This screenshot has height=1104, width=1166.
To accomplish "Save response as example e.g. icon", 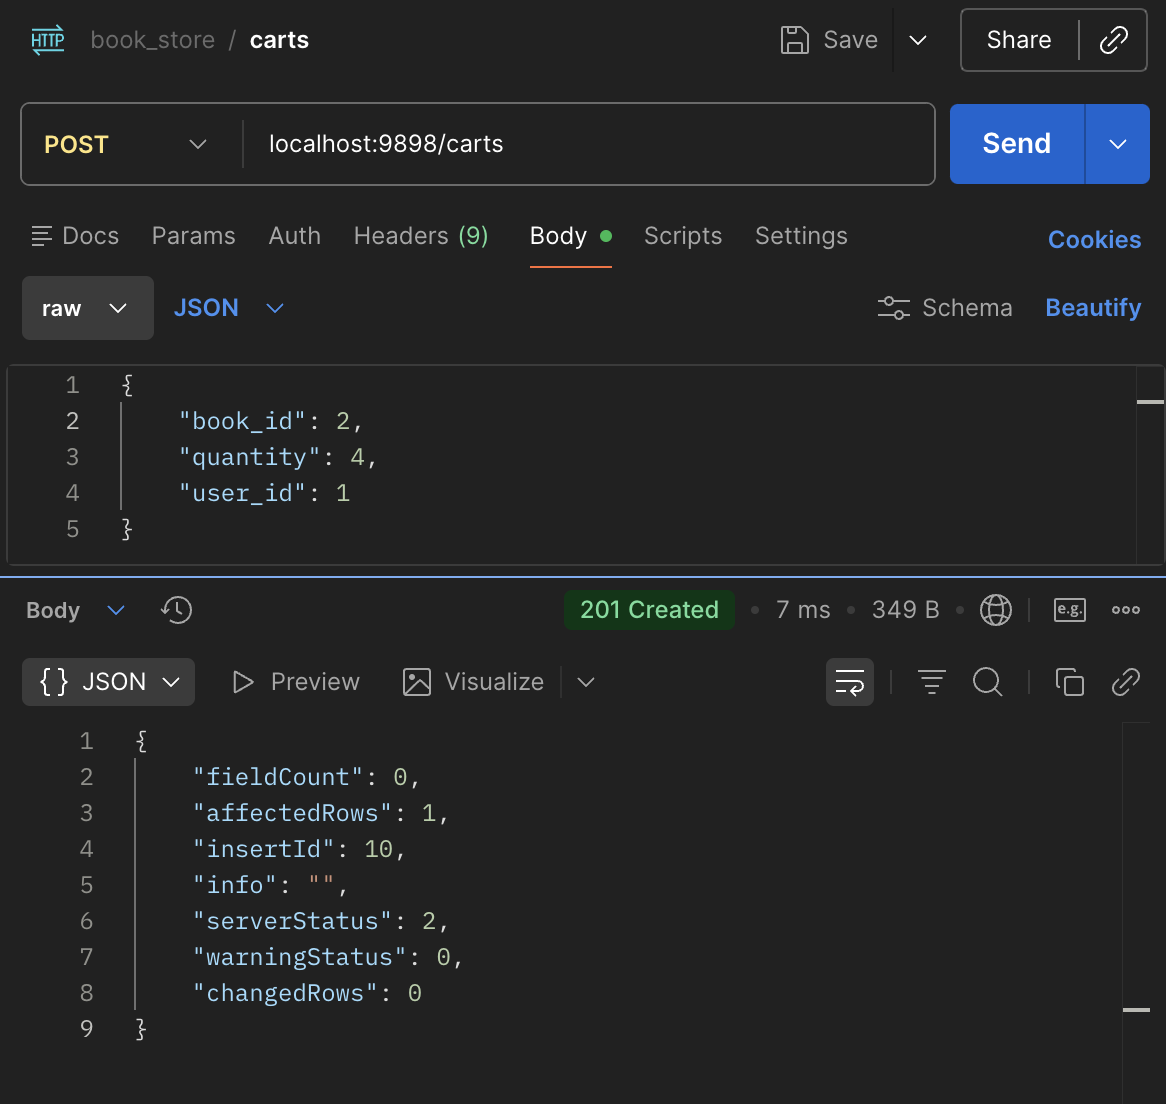I will 1069,610.
